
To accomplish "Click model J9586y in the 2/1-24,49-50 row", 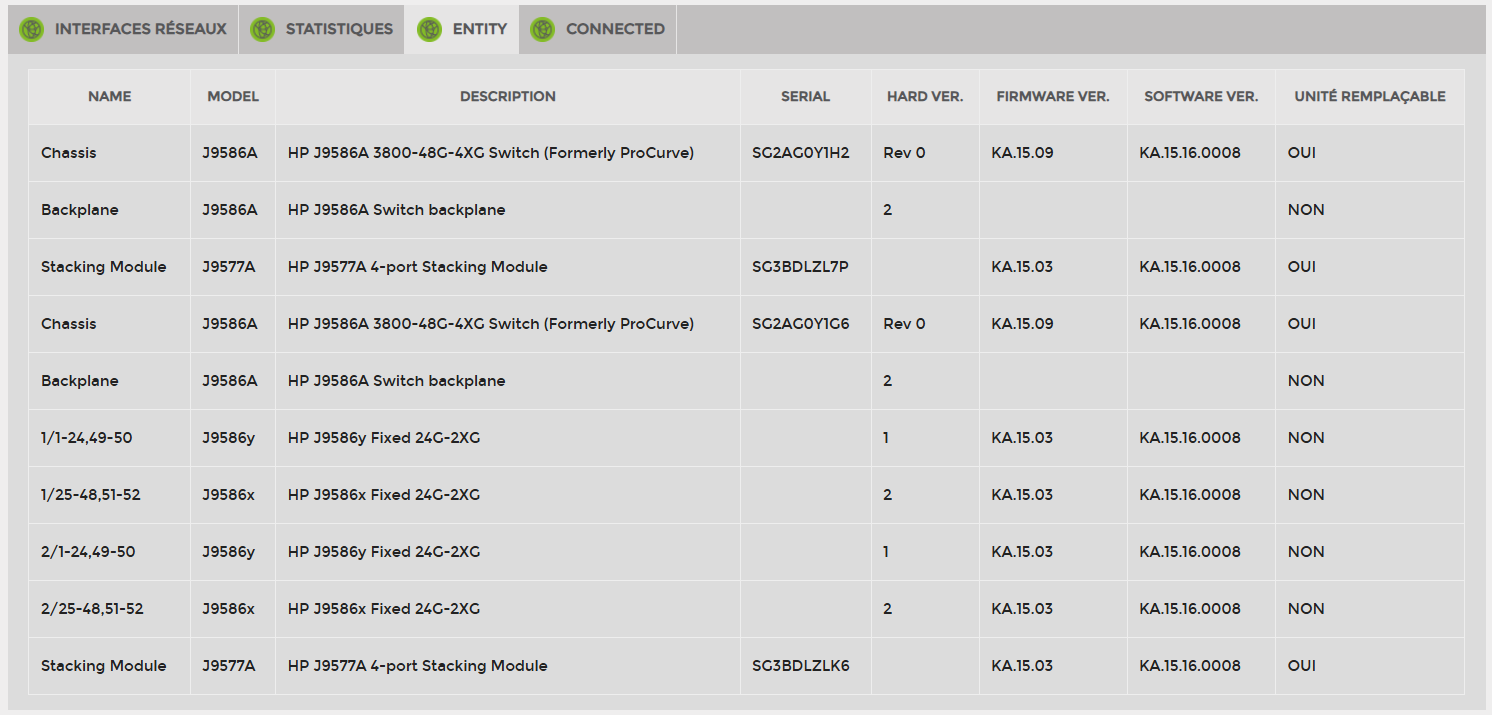I will 229,552.
